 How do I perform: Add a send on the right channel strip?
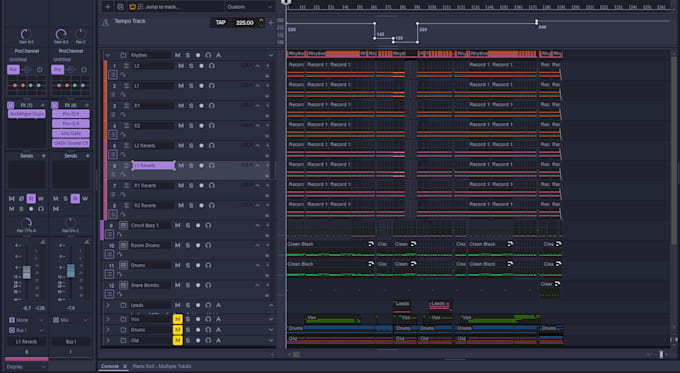click(88, 156)
